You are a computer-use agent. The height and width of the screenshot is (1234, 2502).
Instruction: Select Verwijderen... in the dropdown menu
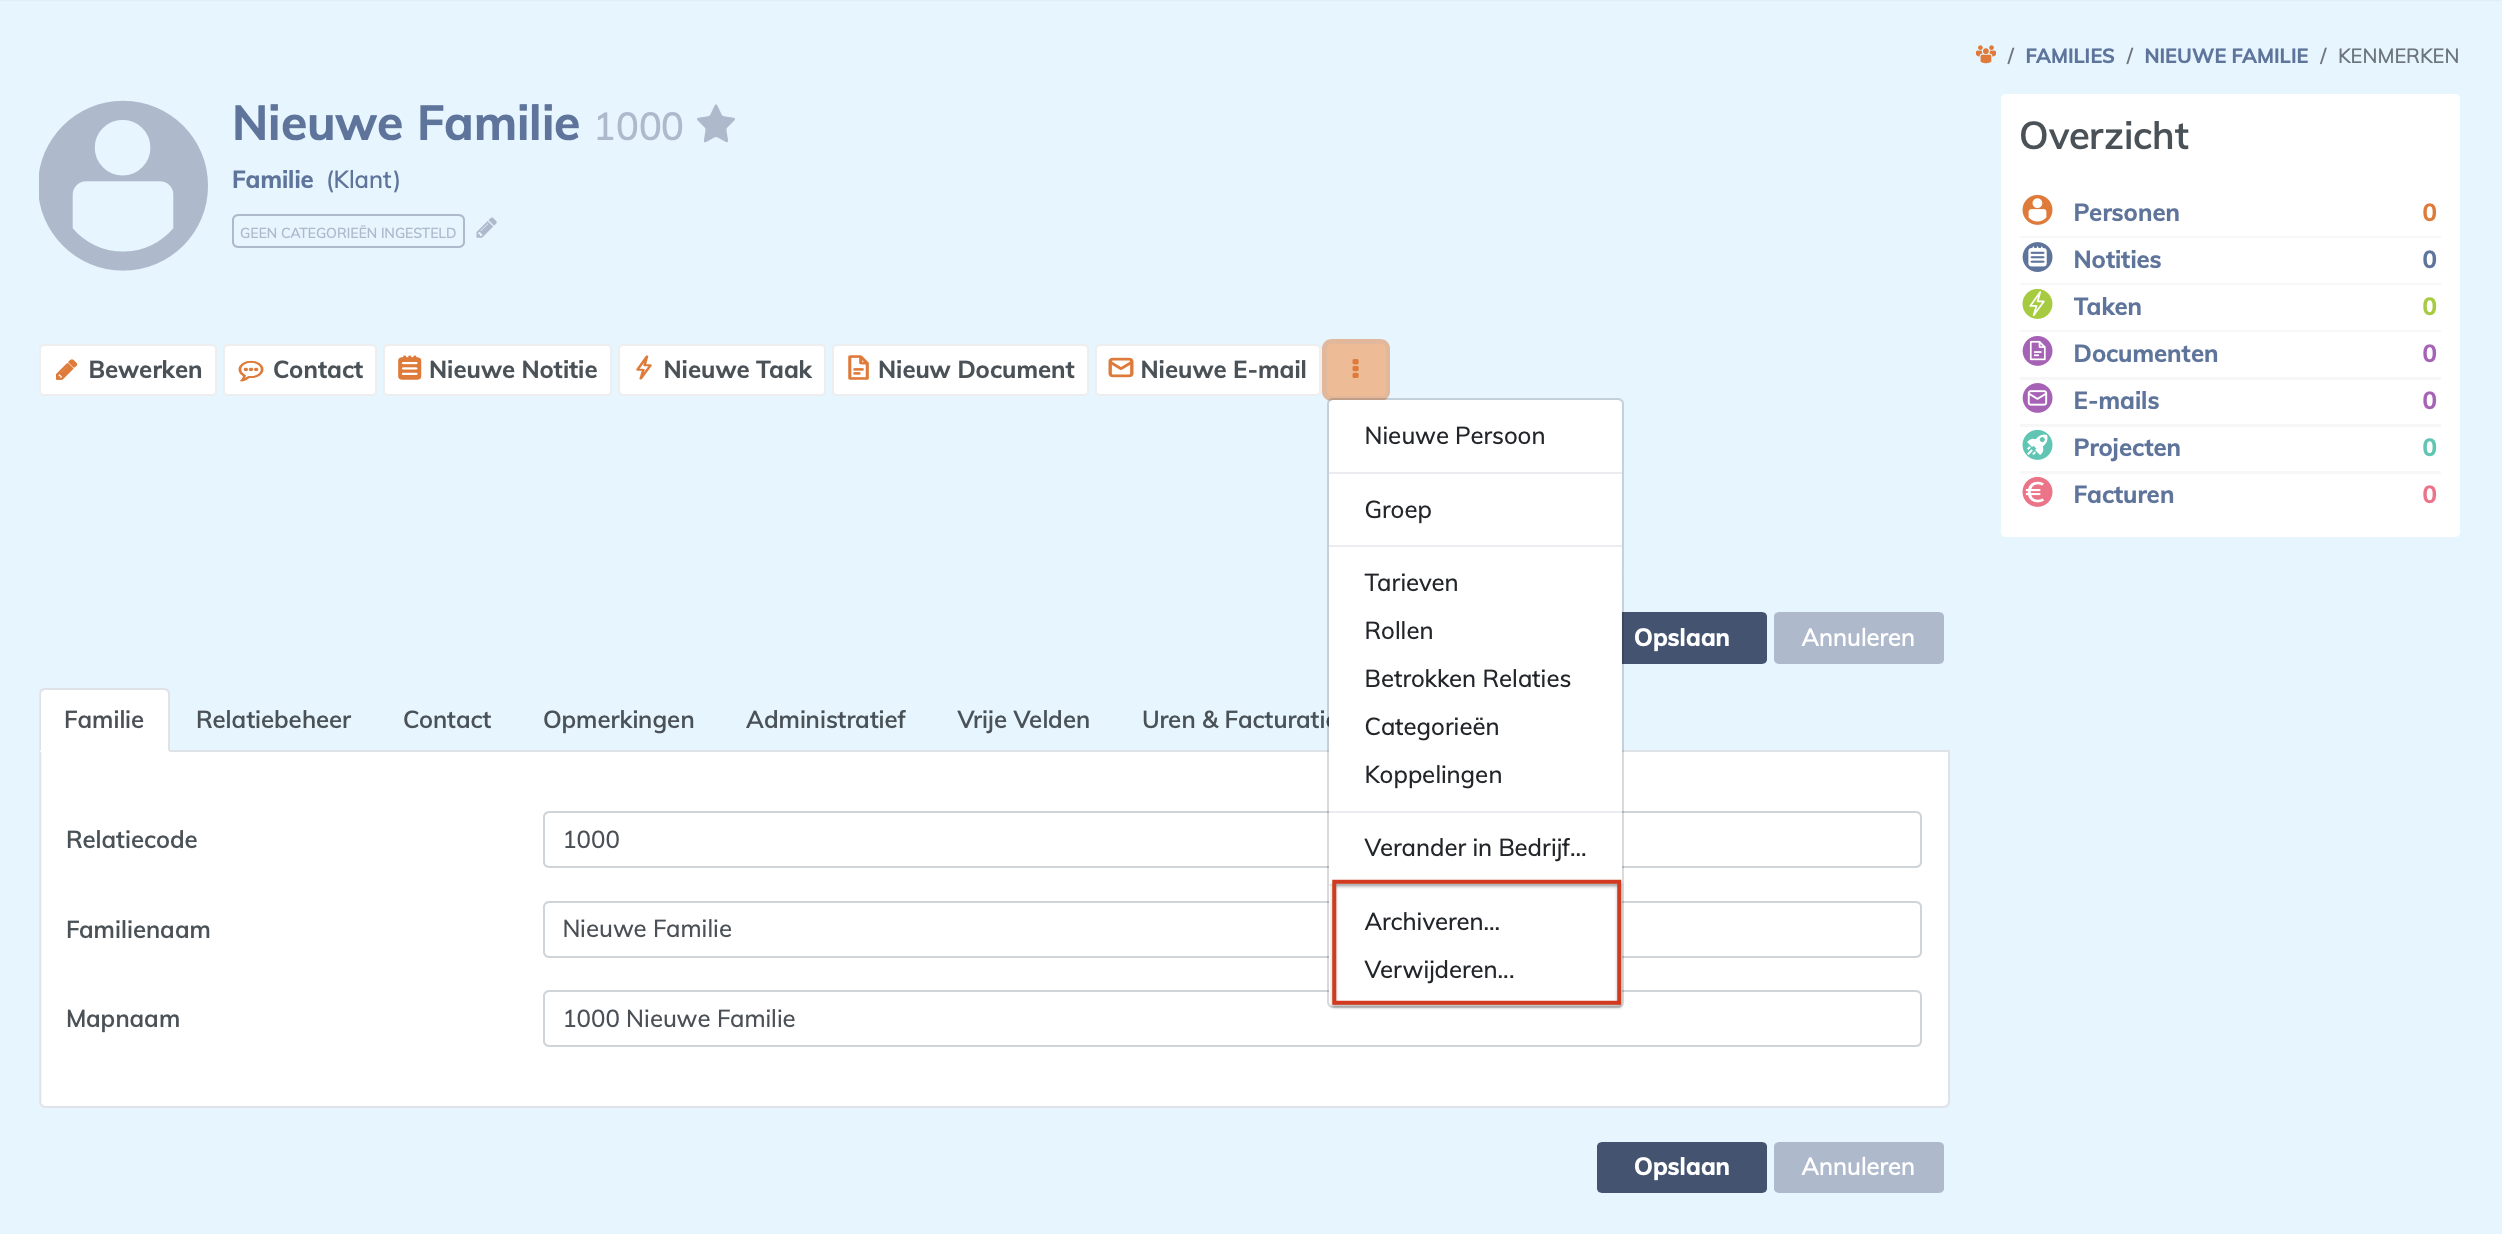[x=1438, y=969]
